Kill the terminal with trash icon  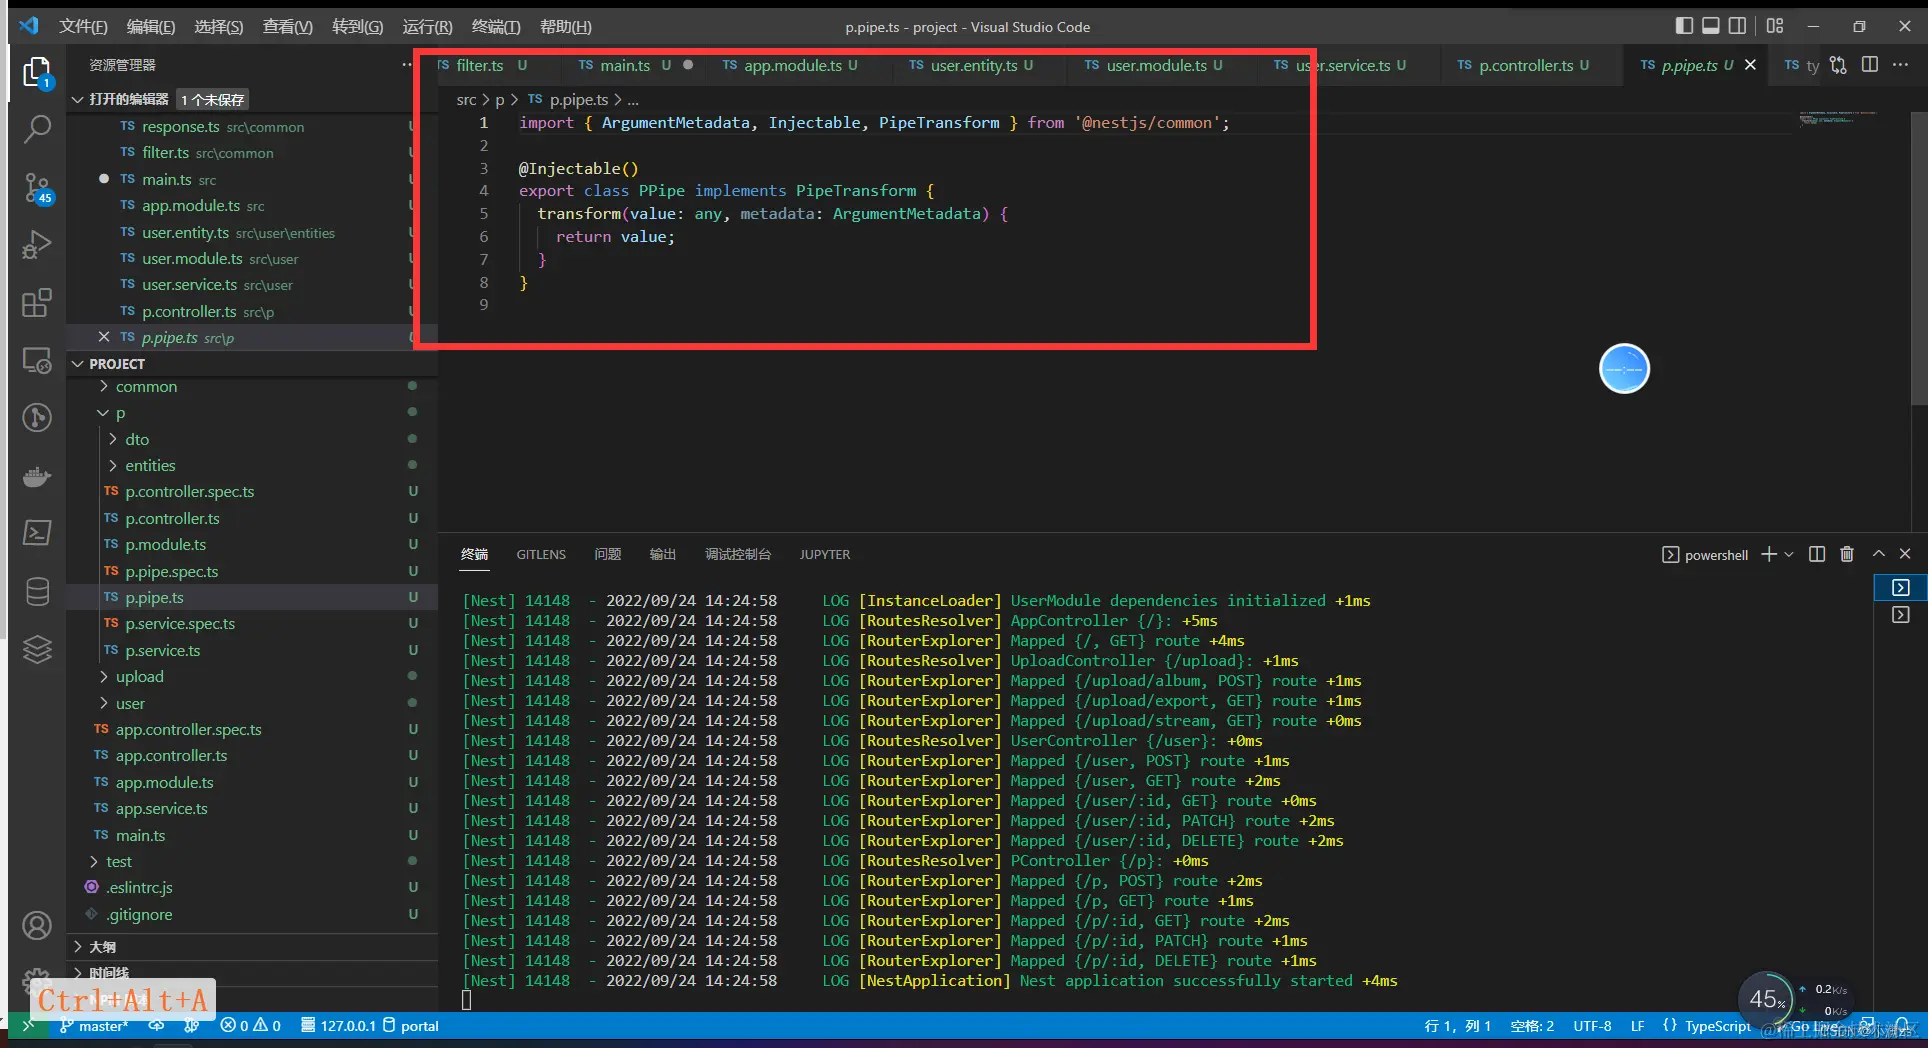[x=1847, y=554]
